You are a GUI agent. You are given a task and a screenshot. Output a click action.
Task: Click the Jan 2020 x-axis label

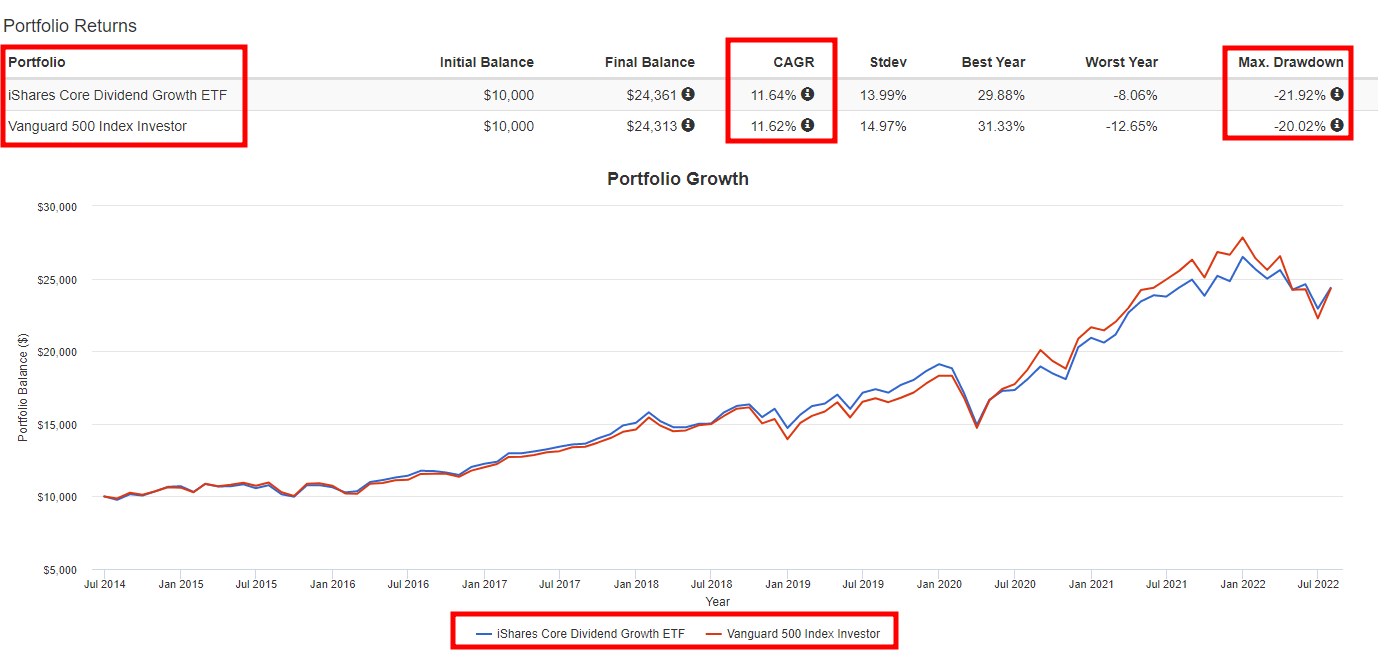click(x=940, y=584)
